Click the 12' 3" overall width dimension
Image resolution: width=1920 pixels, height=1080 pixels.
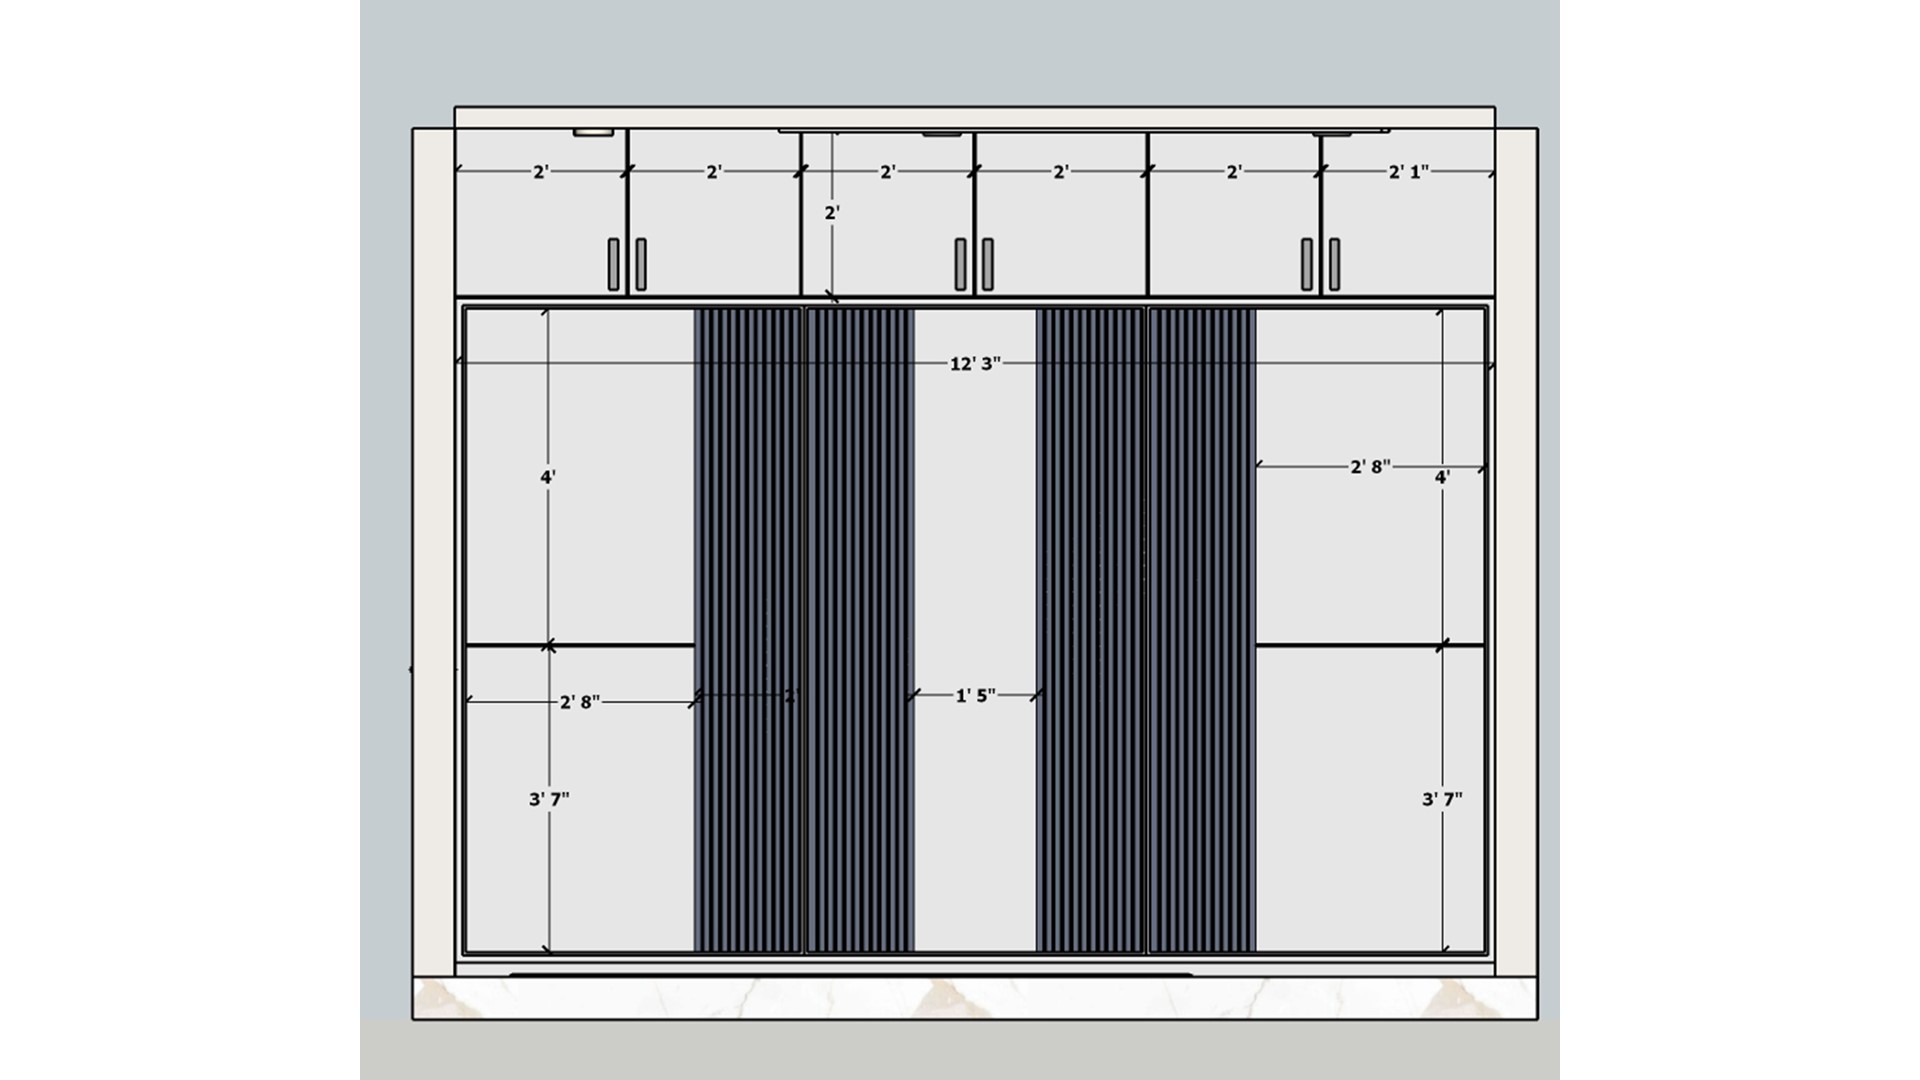point(975,363)
